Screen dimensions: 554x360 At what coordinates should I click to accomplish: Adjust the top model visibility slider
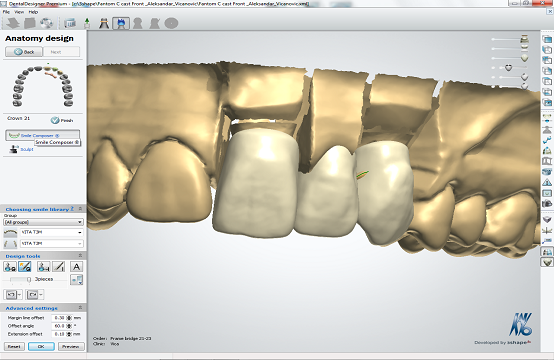pos(524,39)
